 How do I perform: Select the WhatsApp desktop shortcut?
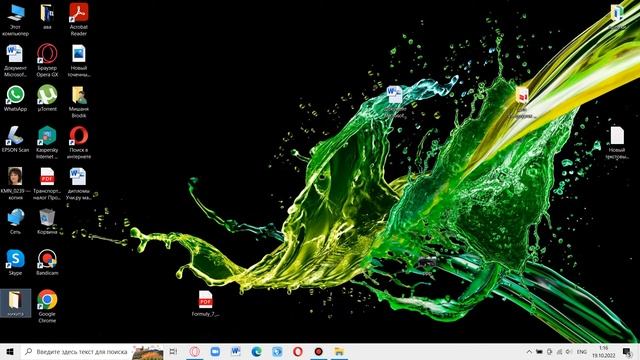coord(15,98)
